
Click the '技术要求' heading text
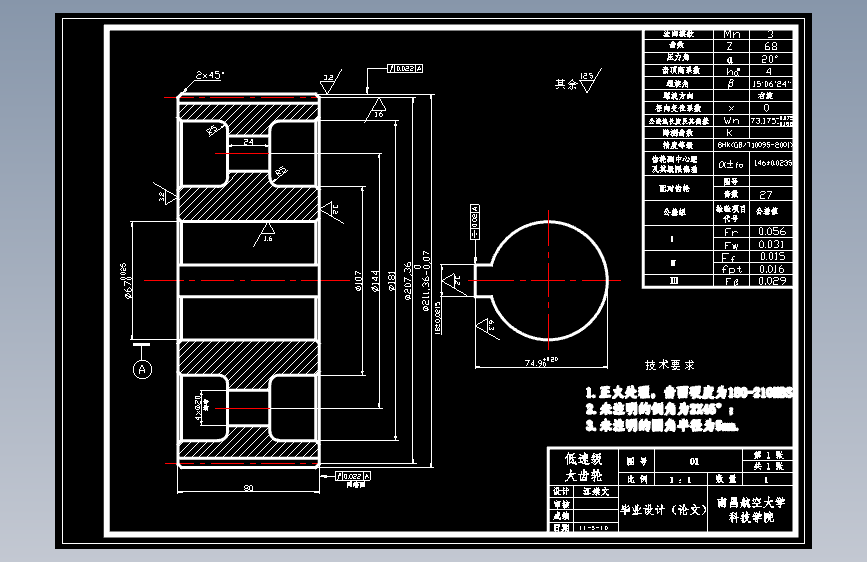669,365
